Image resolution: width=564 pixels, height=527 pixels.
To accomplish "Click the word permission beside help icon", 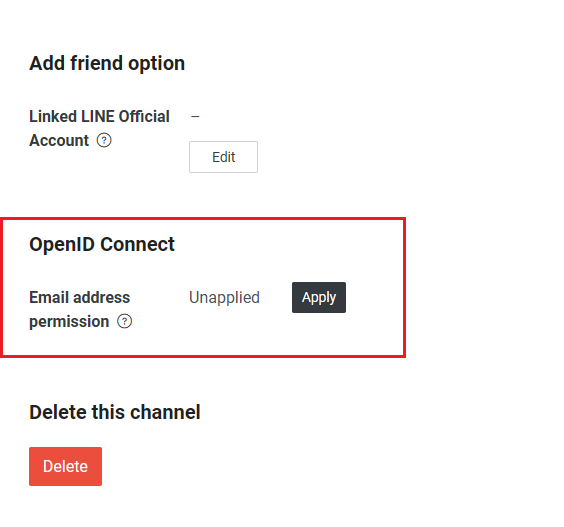I will click(x=69, y=322).
